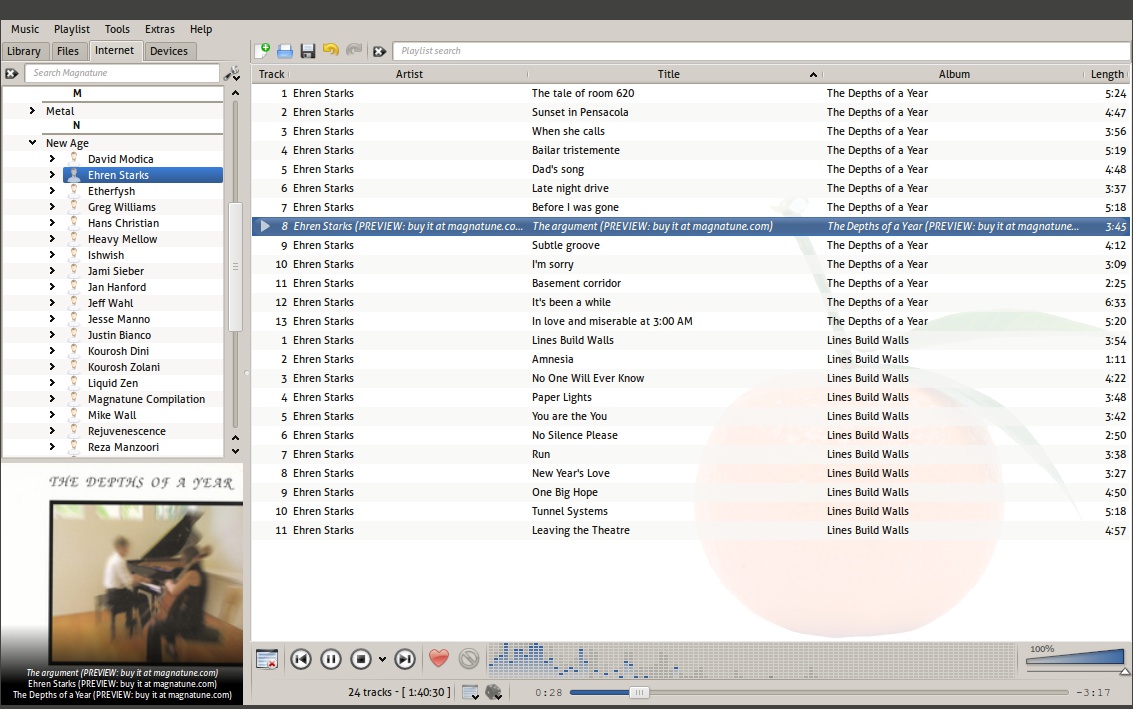
Task: Ban the current track icon
Action: [x=469, y=658]
